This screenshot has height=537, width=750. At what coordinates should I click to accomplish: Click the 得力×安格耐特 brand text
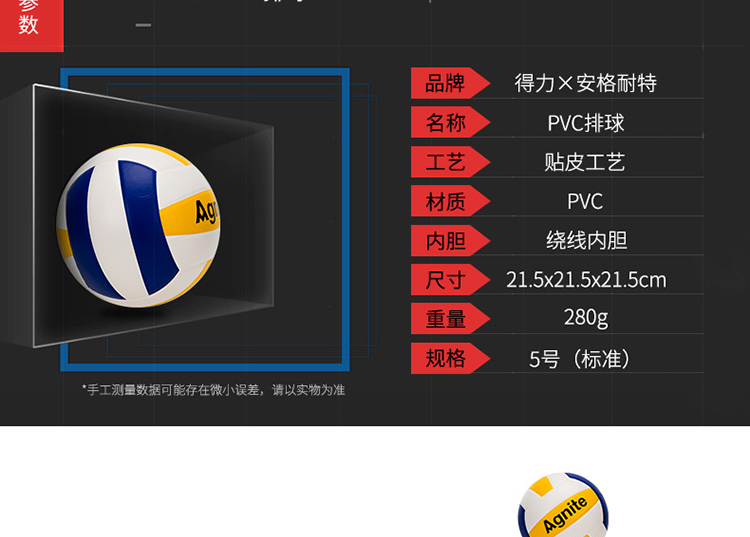point(585,83)
